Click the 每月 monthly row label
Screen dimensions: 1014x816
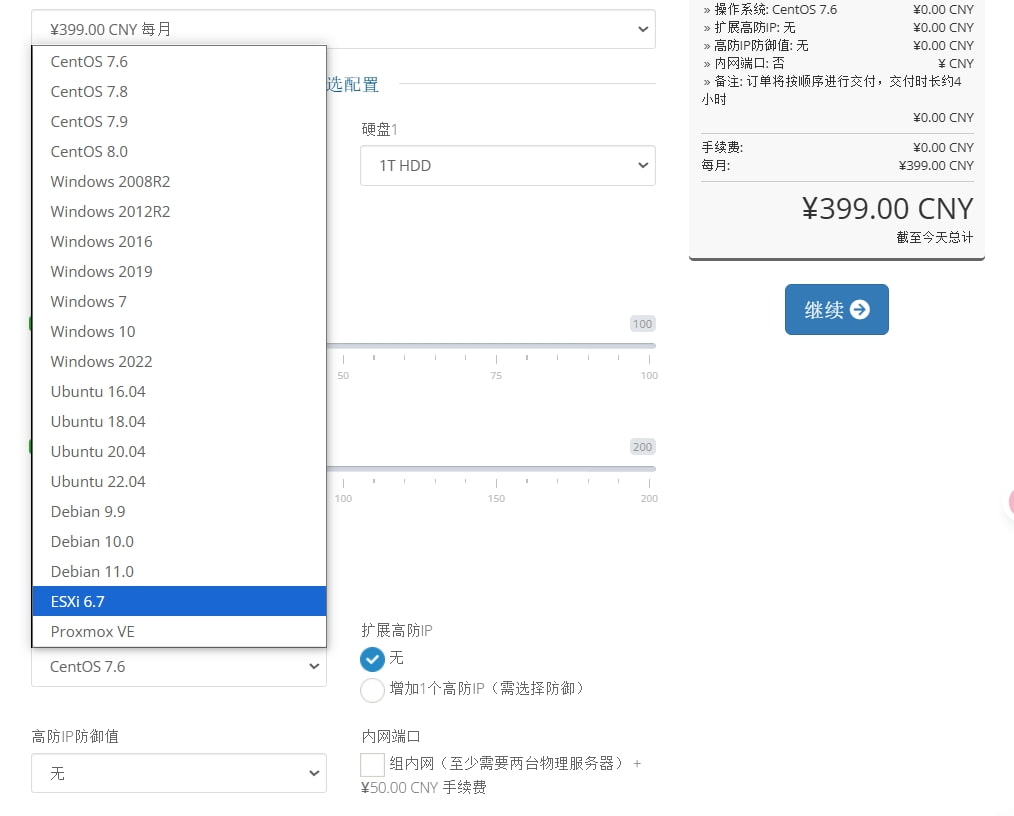click(x=716, y=166)
